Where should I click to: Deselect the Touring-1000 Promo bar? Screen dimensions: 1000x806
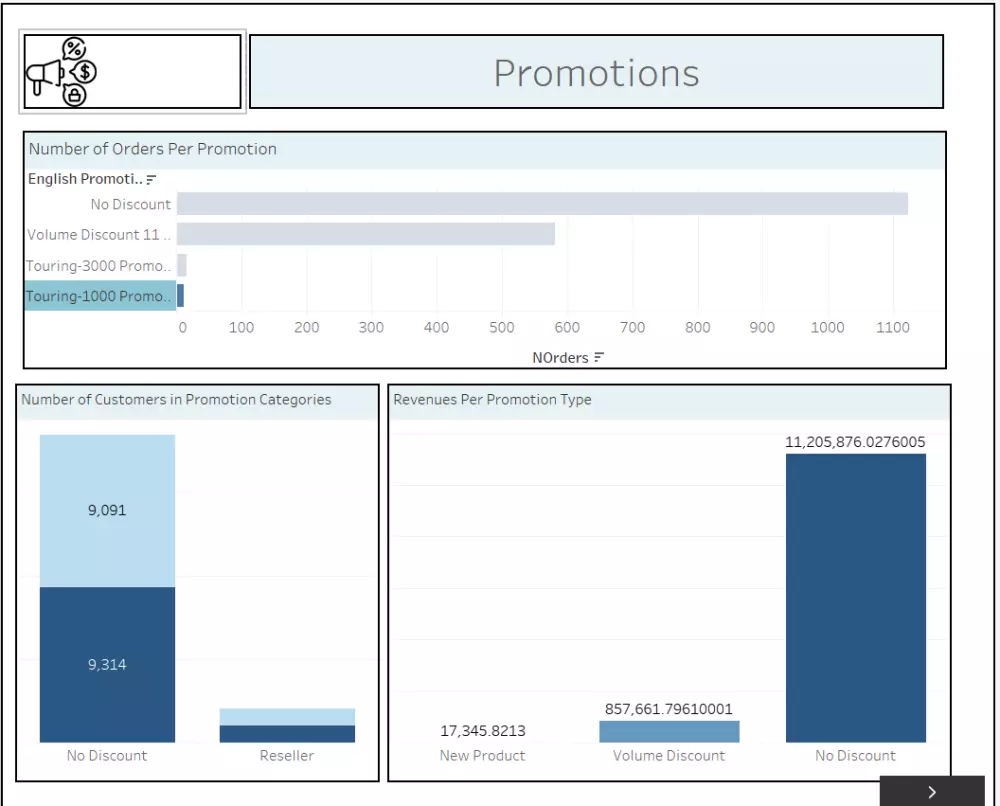[x=182, y=295]
